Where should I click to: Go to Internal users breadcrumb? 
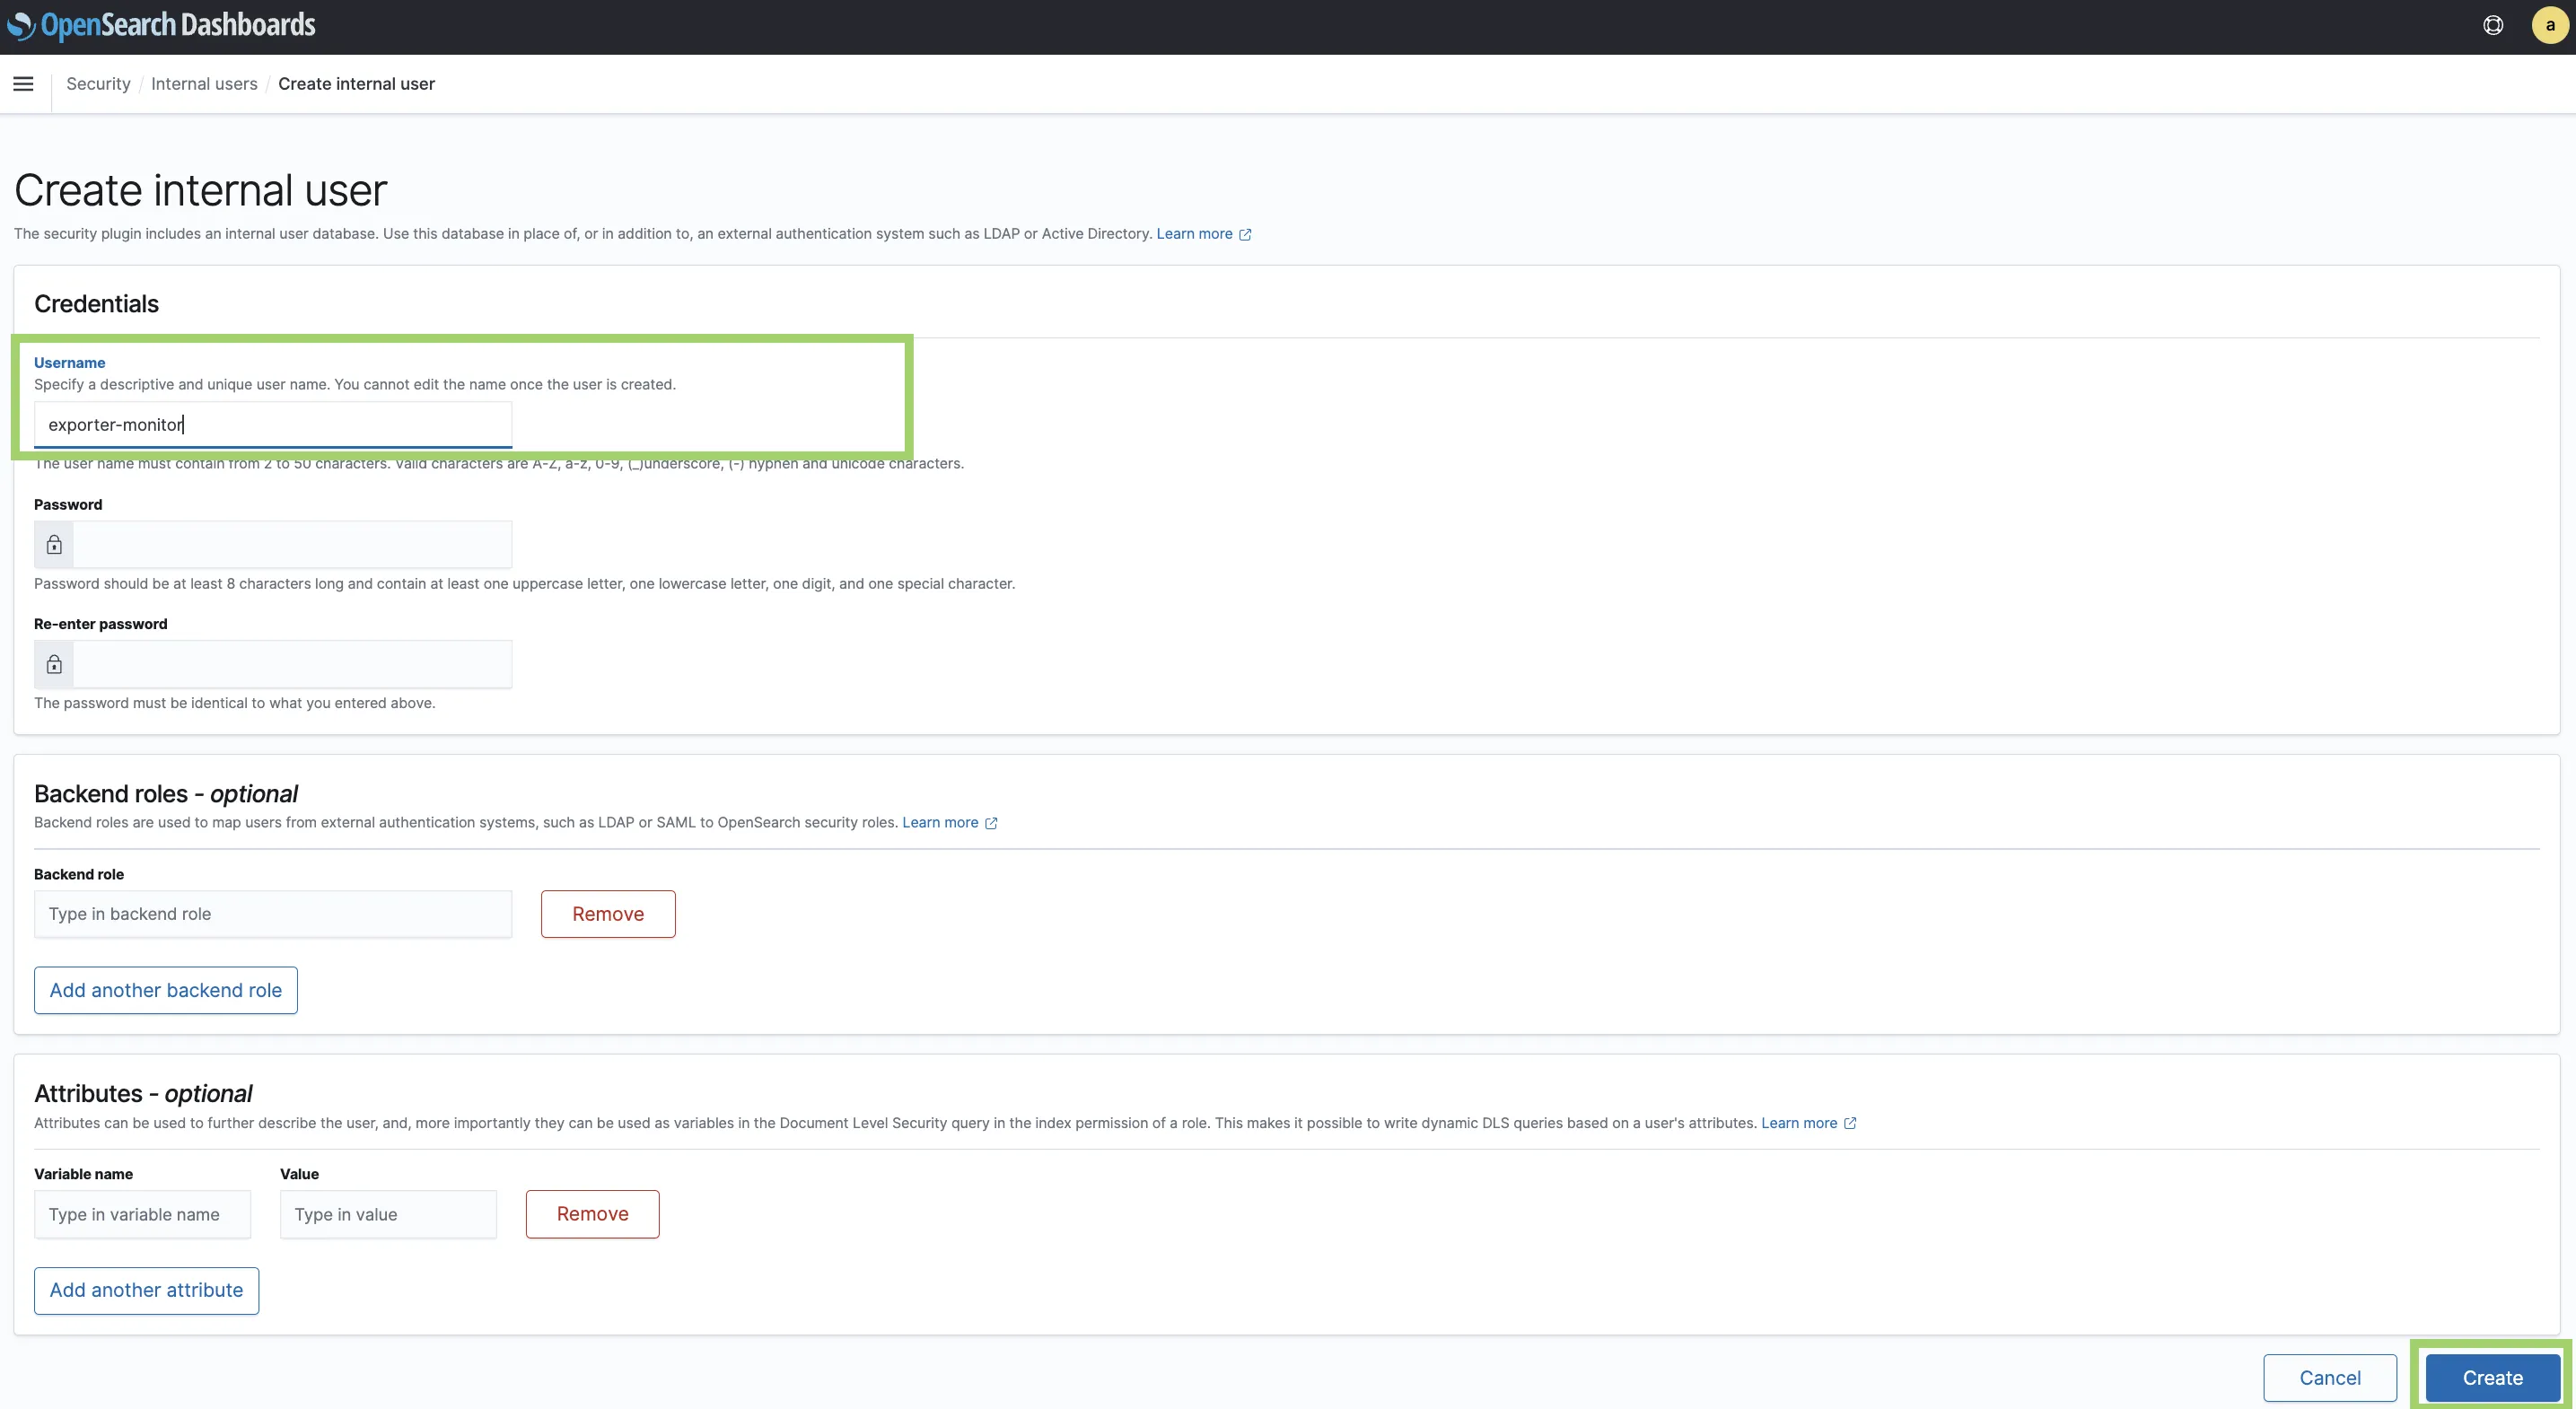204,84
